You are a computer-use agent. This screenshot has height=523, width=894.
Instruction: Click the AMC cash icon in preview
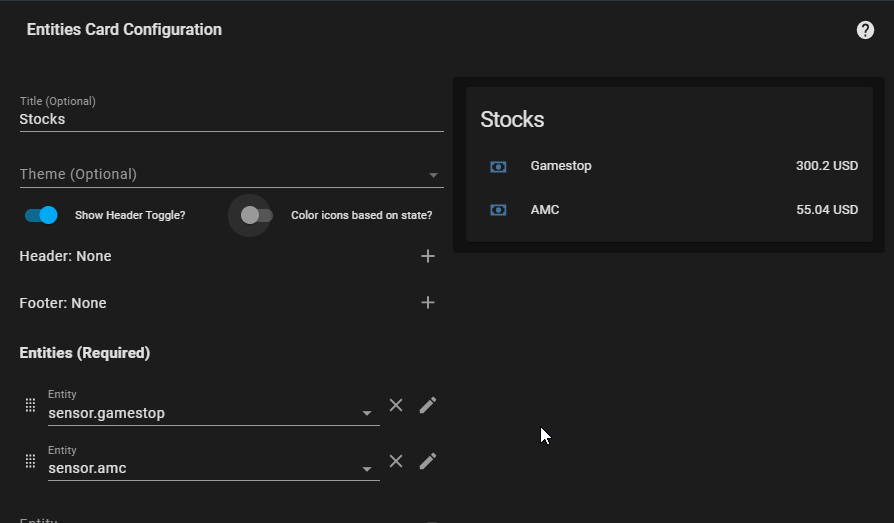[x=498, y=210]
